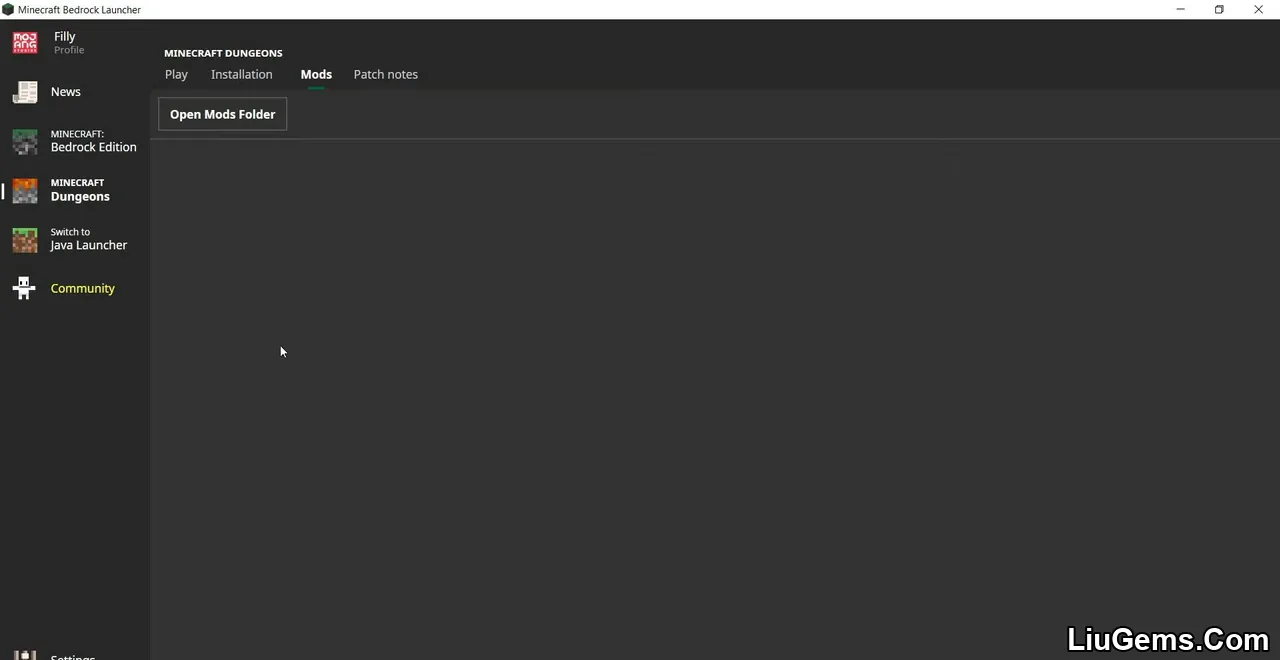Click the MINECRAFT DUNGEONS page heading
1280x660 pixels.
click(x=223, y=53)
